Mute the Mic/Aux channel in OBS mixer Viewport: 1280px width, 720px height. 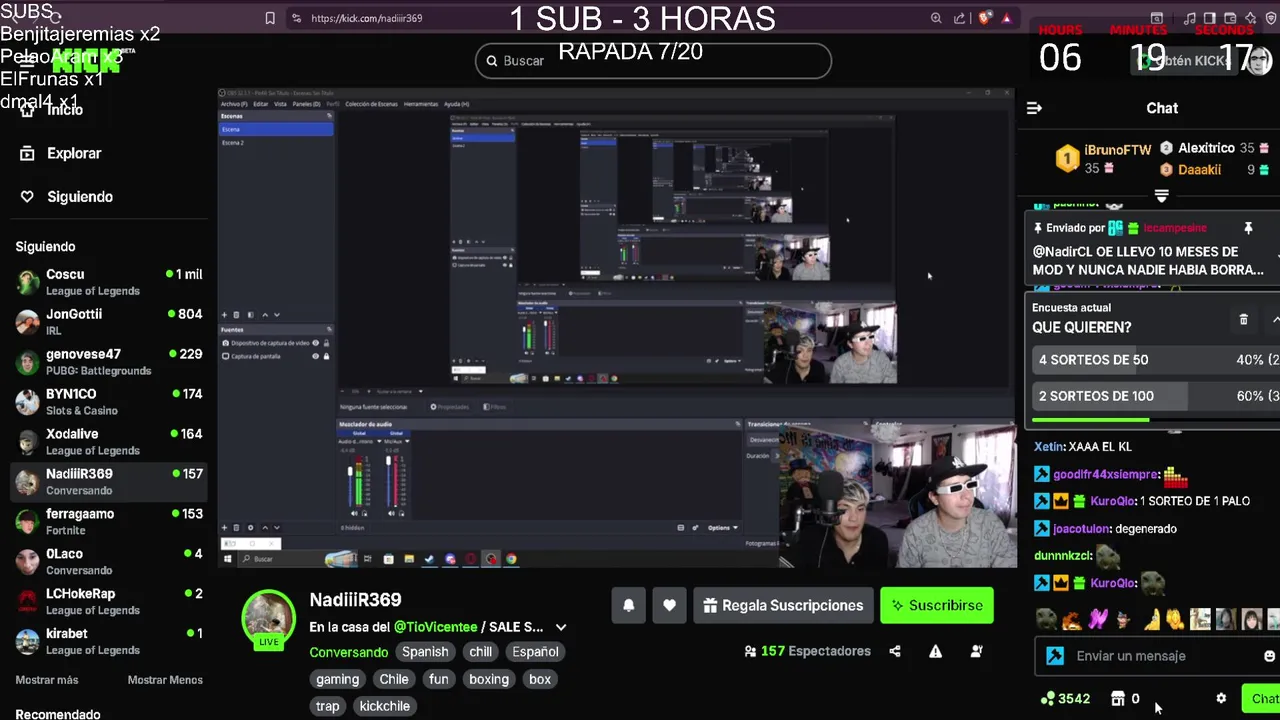(389, 514)
